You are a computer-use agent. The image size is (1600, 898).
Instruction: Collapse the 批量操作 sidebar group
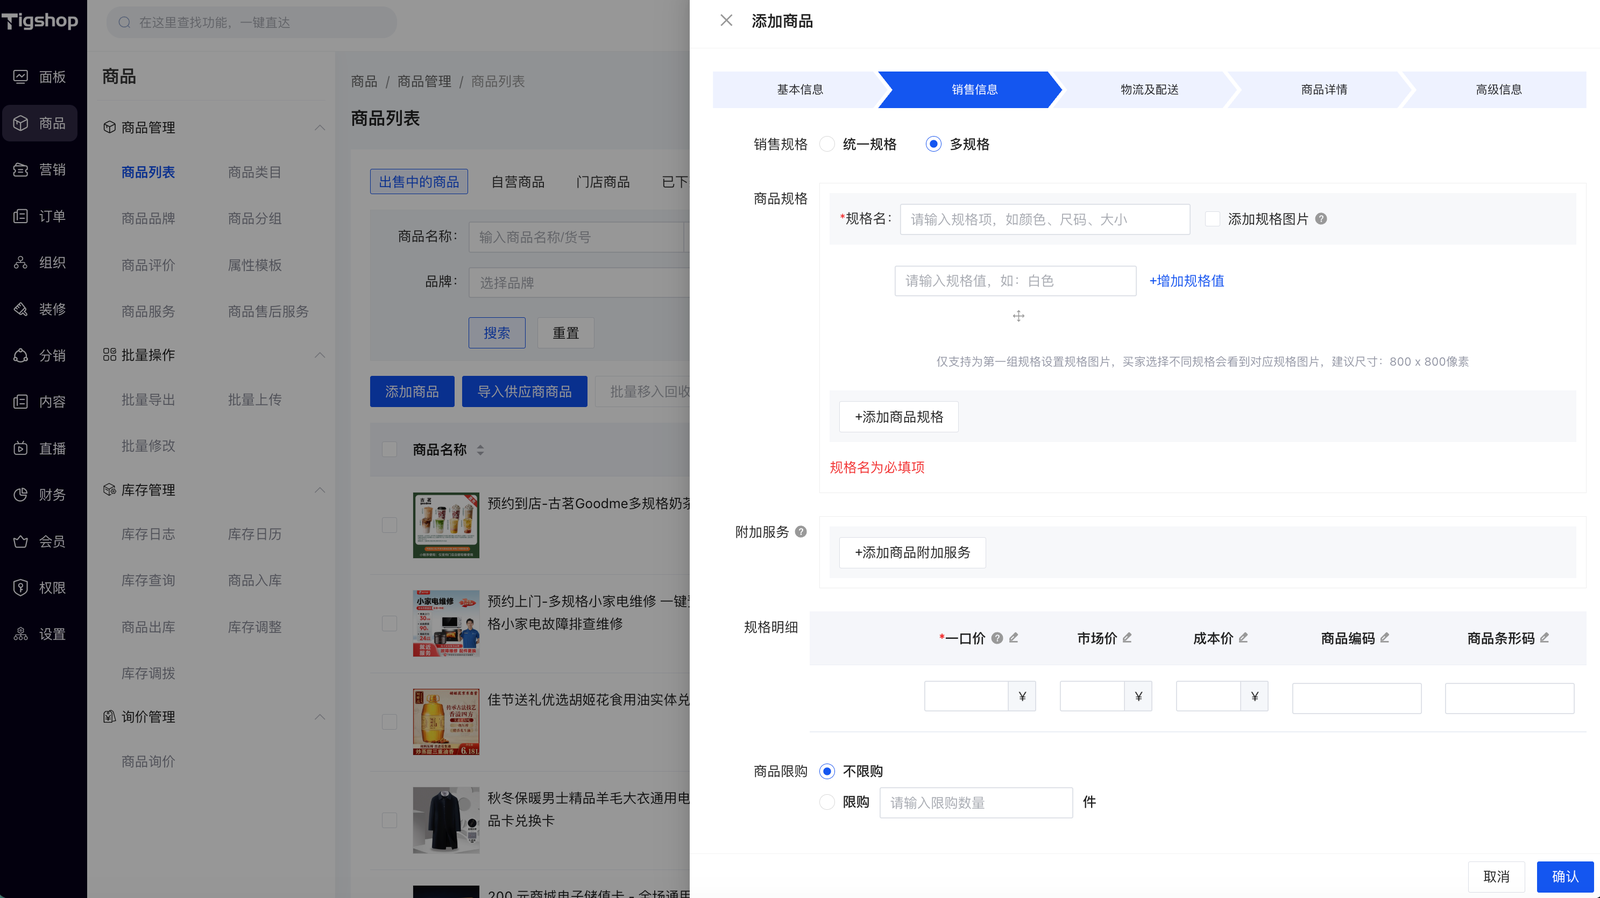(320, 355)
